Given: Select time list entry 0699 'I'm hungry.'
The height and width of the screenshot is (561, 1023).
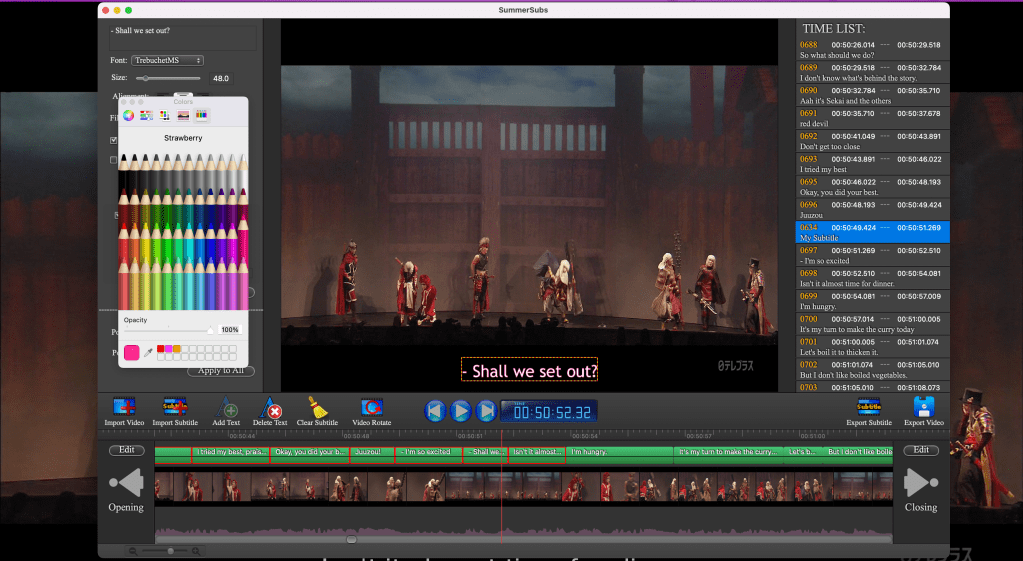Looking at the screenshot, I should pos(873,301).
